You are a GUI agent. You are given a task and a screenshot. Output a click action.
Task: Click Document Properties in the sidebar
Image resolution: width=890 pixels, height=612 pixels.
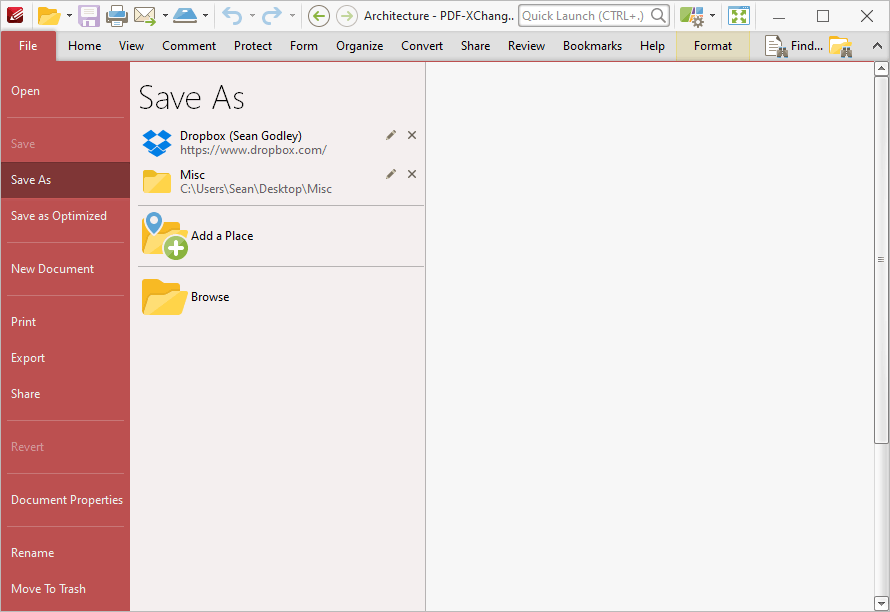(x=67, y=500)
